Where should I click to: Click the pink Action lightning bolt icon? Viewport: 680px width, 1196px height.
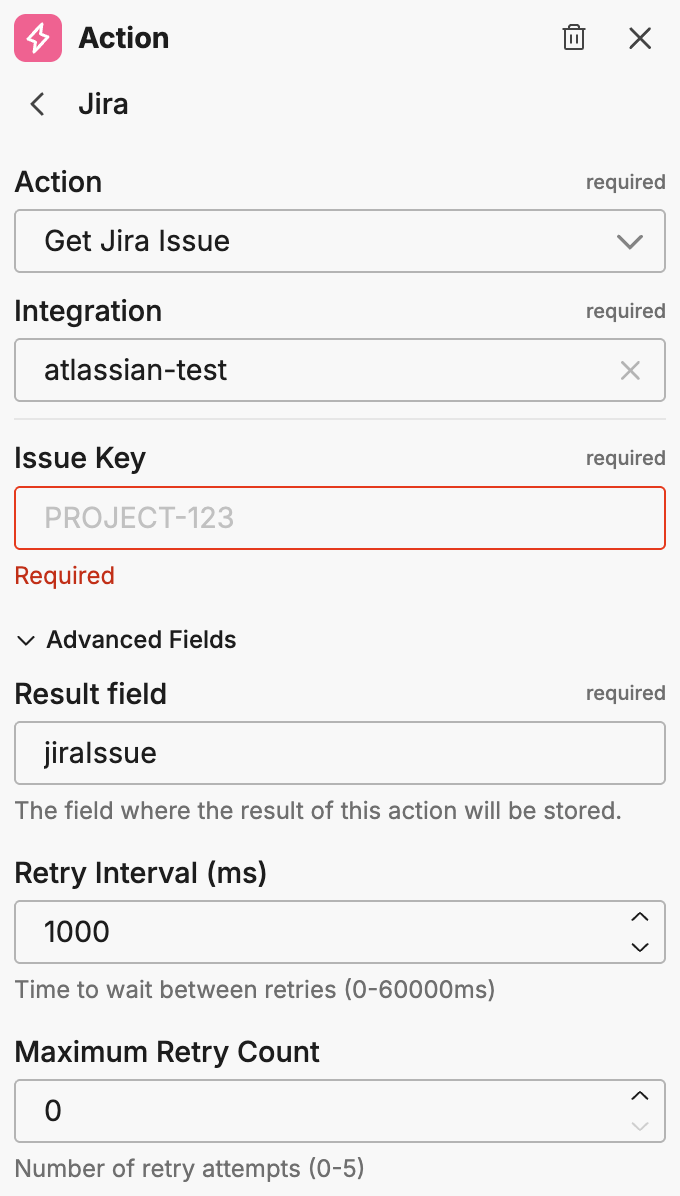coord(38,38)
